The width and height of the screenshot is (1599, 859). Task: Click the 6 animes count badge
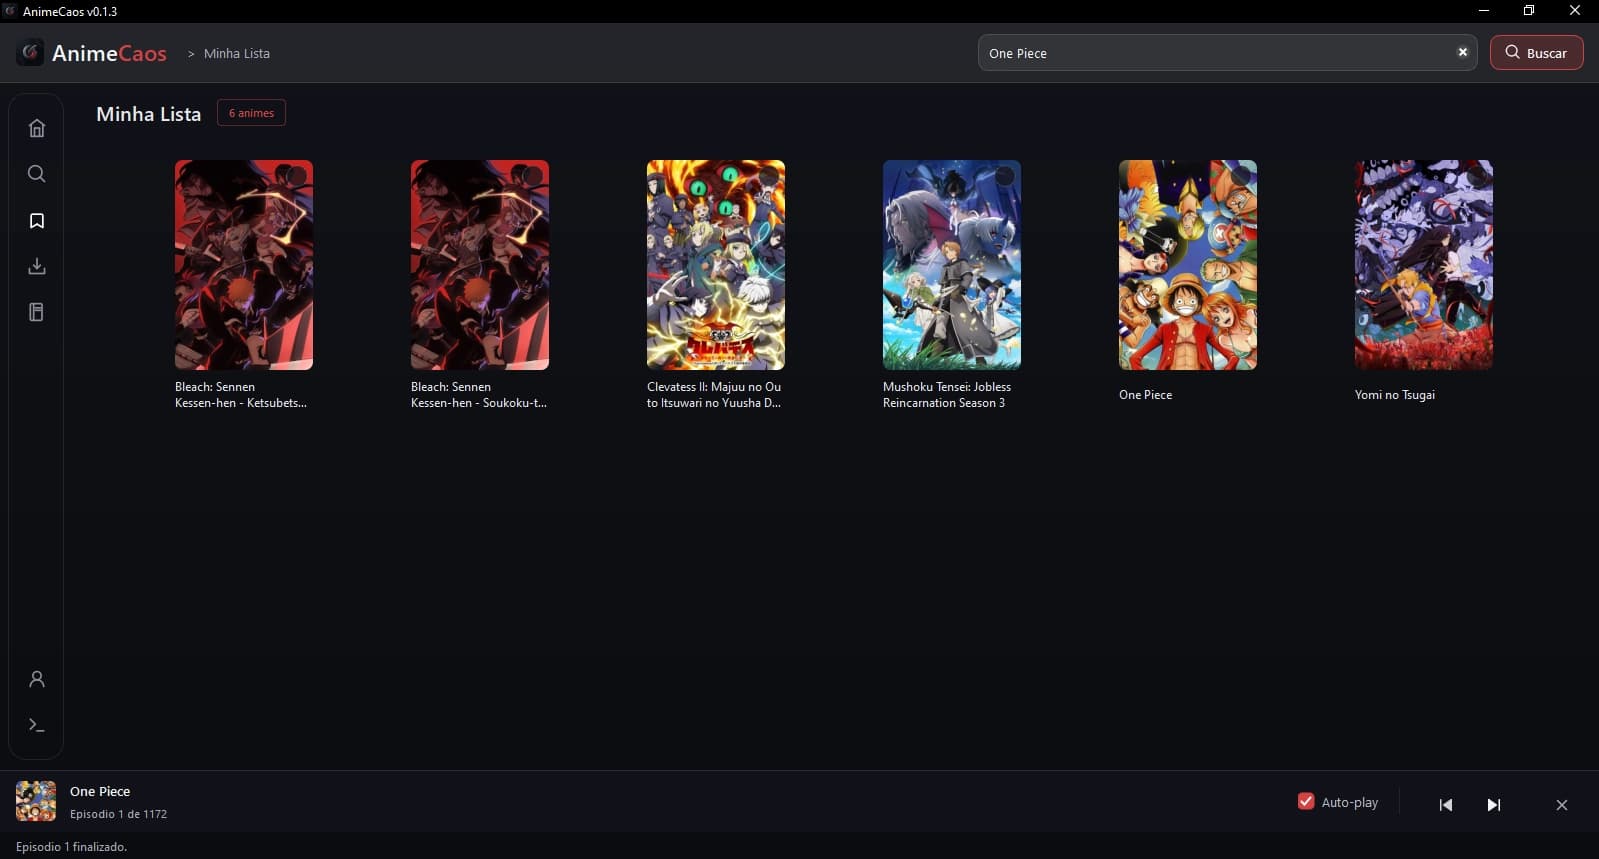pyautogui.click(x=251, y=113)
